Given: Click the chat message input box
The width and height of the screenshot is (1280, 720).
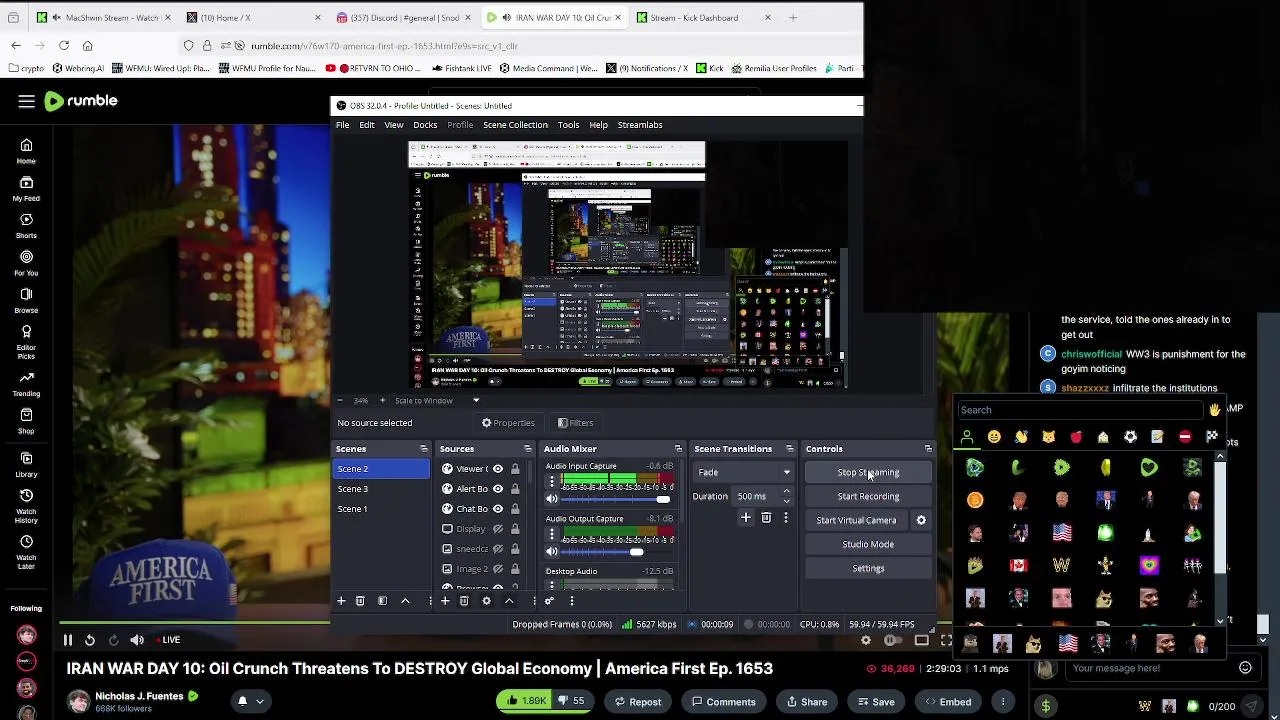Looking at the screenshot, I should coord(1150,668).
